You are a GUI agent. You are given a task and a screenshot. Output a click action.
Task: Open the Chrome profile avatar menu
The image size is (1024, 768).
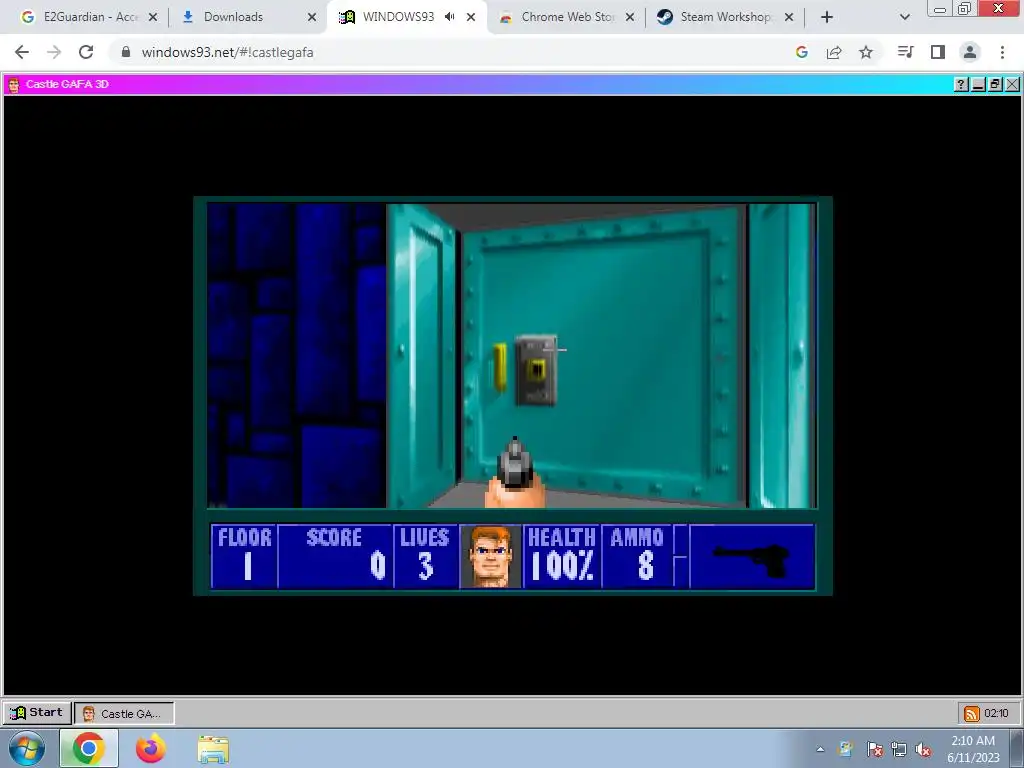(x=970, y=52)
